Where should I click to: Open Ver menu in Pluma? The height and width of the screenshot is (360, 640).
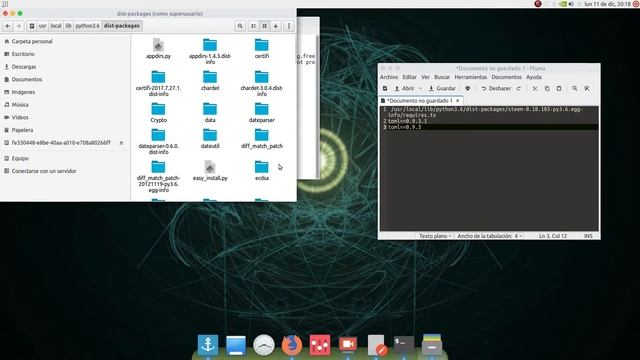tap(425, 77)
